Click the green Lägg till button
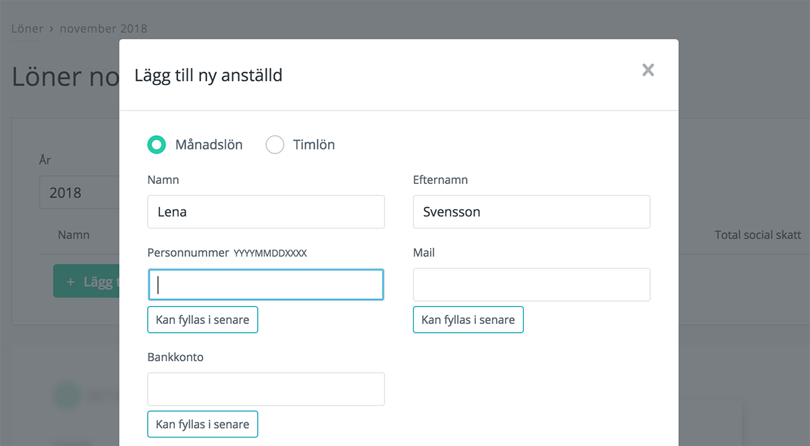This screenshot has height=446, width=810. tap(86, 281)
